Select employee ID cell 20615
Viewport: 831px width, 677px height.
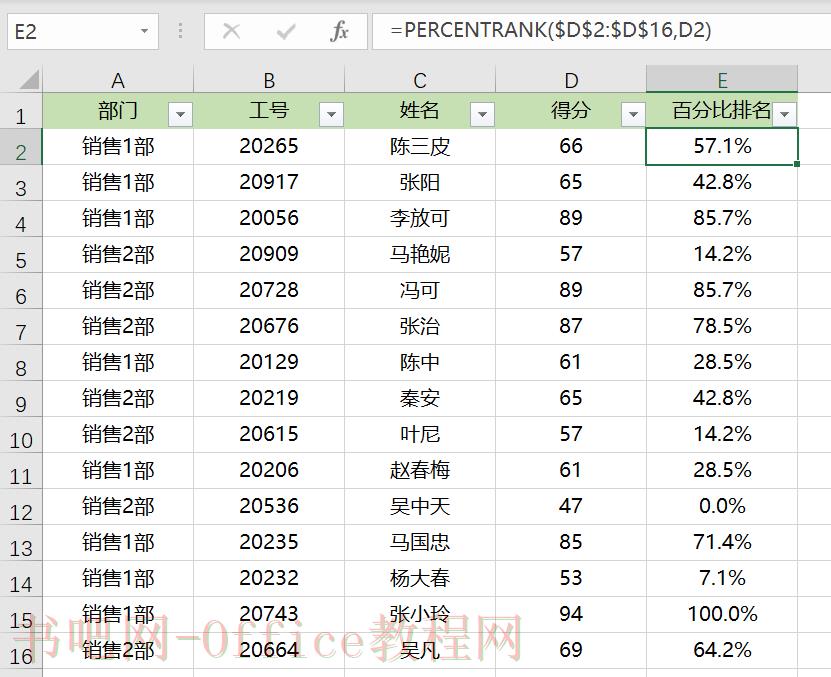pos(269,435)
